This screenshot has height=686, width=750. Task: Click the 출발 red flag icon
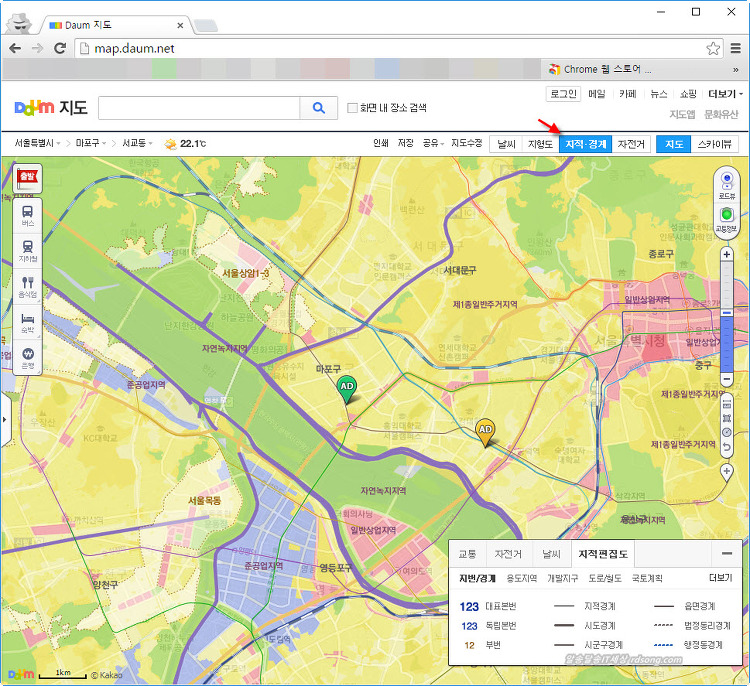[x=27, y=177]
